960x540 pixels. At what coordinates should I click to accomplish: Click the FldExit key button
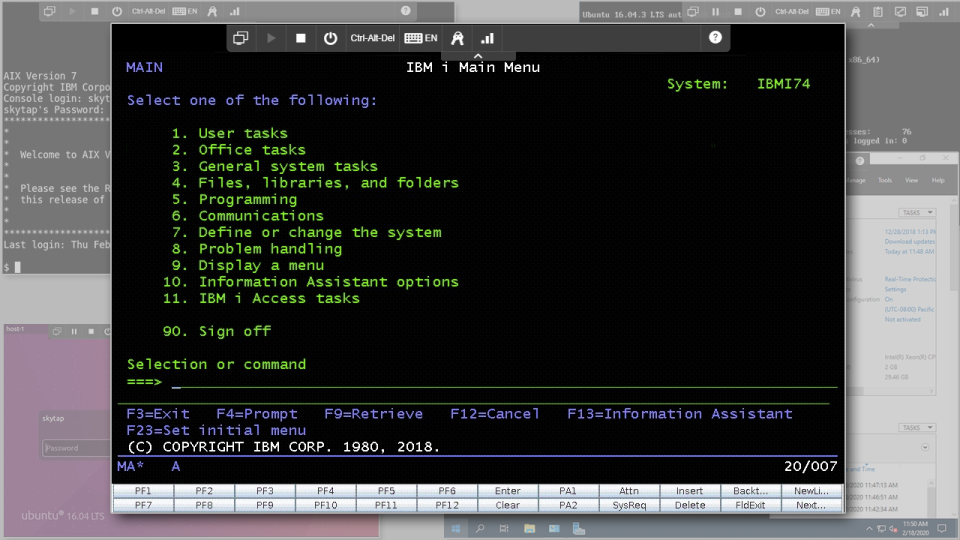click(x=750, y=505)
